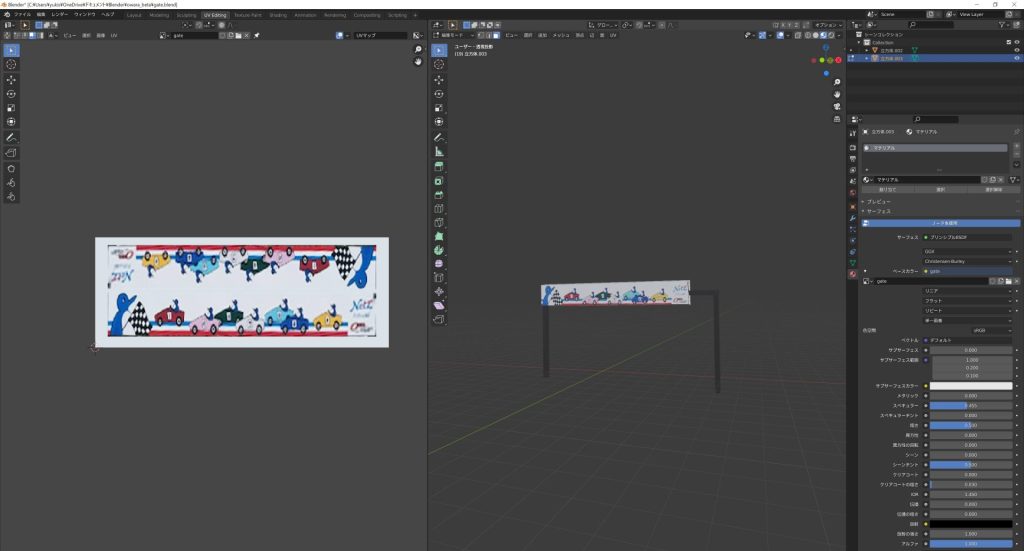Image resolution: width=1024 pixels, height=551 pixels.
Task: Choose the Rip Region tool in UV editor
Action: [11, 153]
